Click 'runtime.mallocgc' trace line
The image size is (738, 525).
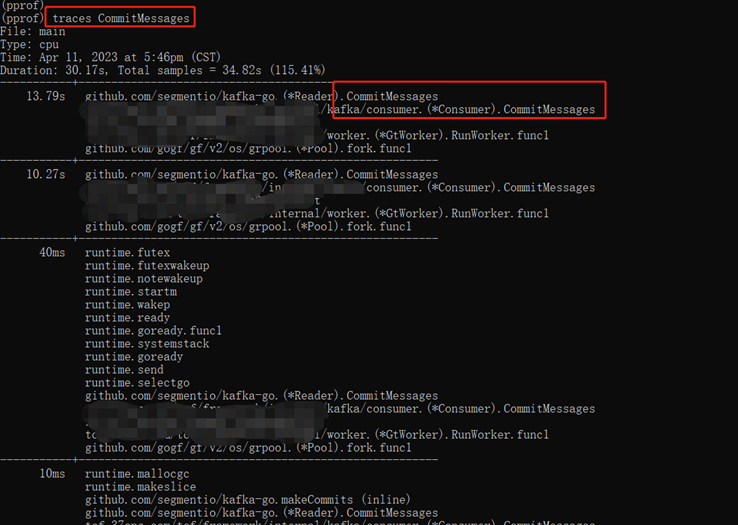(137, 474)
